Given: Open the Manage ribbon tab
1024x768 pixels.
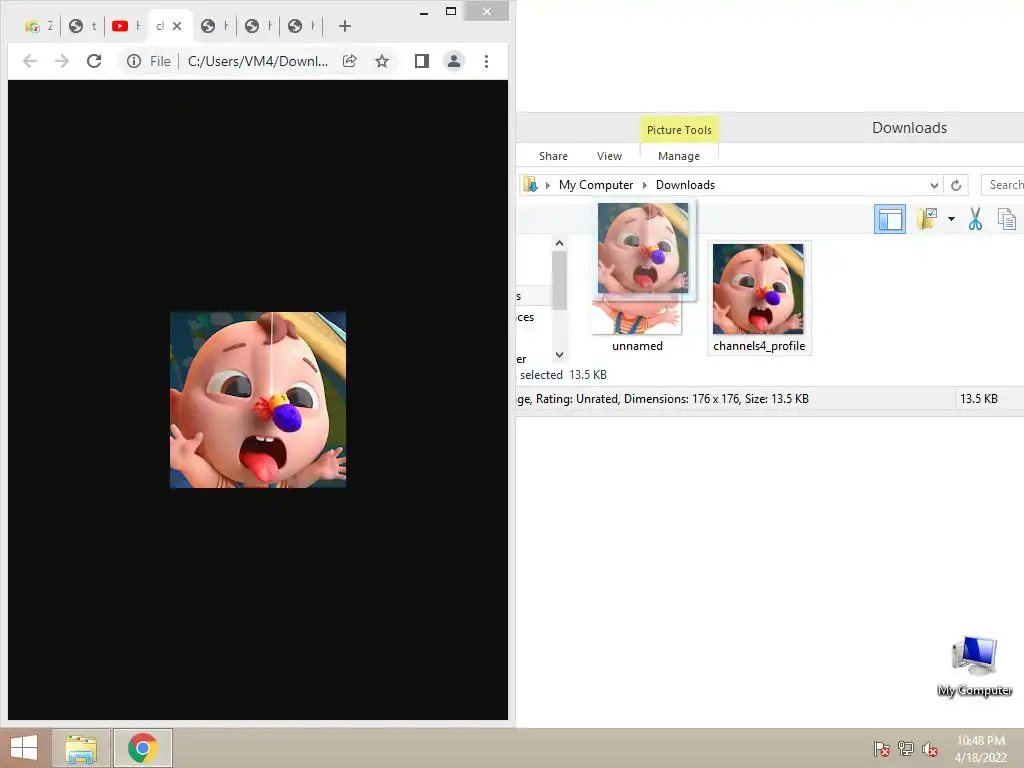Looking at the screenshot, I should point(679,156).
